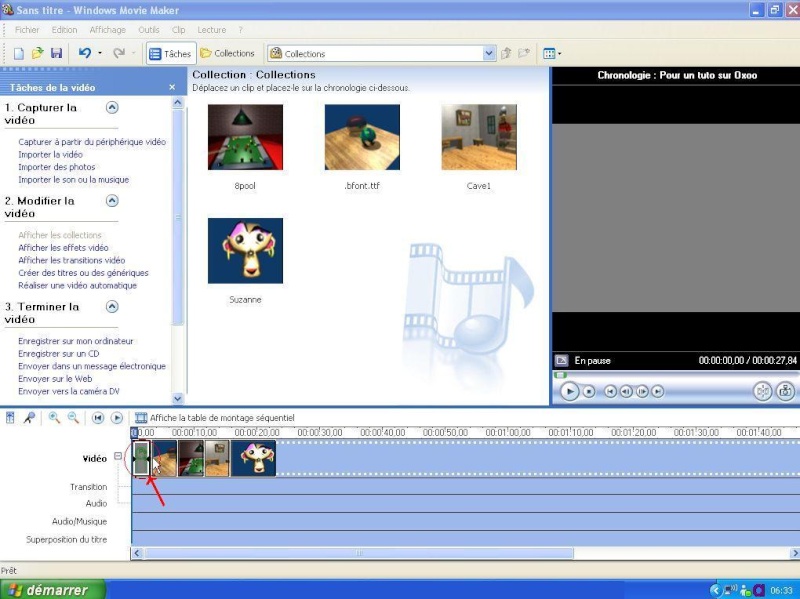Play the timeline from the timeline toolbar

[x=117, y=418]
